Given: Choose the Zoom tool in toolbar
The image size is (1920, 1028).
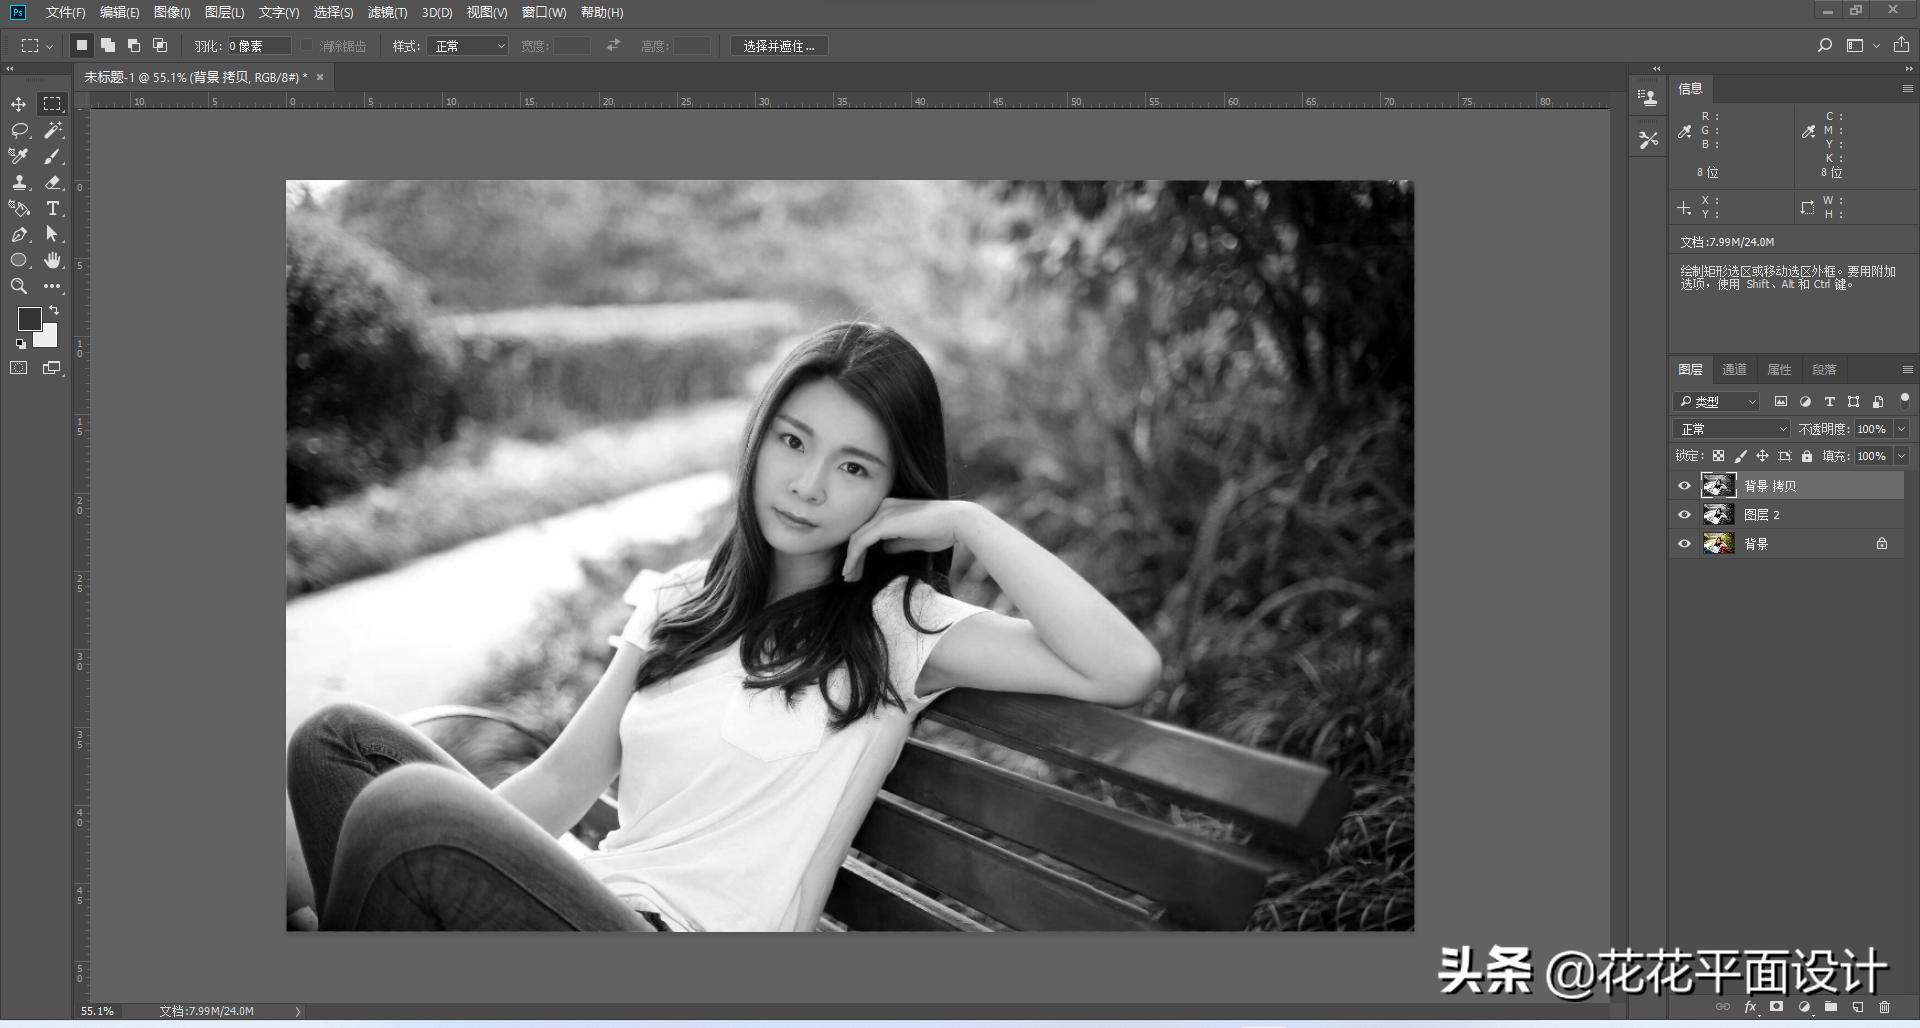Looking at the screenshot, I should [18, 287].
